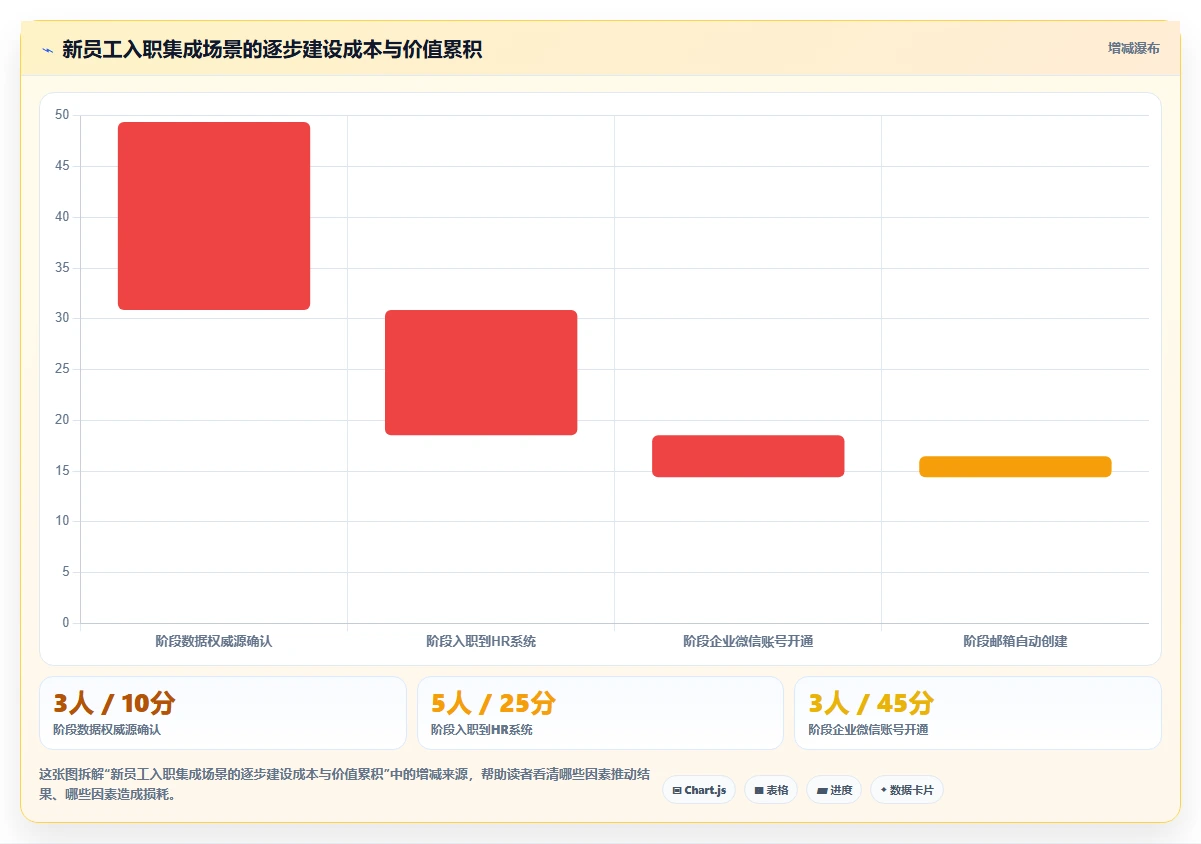
Task: Click card caption 阶段企业微信账号开通 under 3人 / 45分
Action: pos(868,730)
